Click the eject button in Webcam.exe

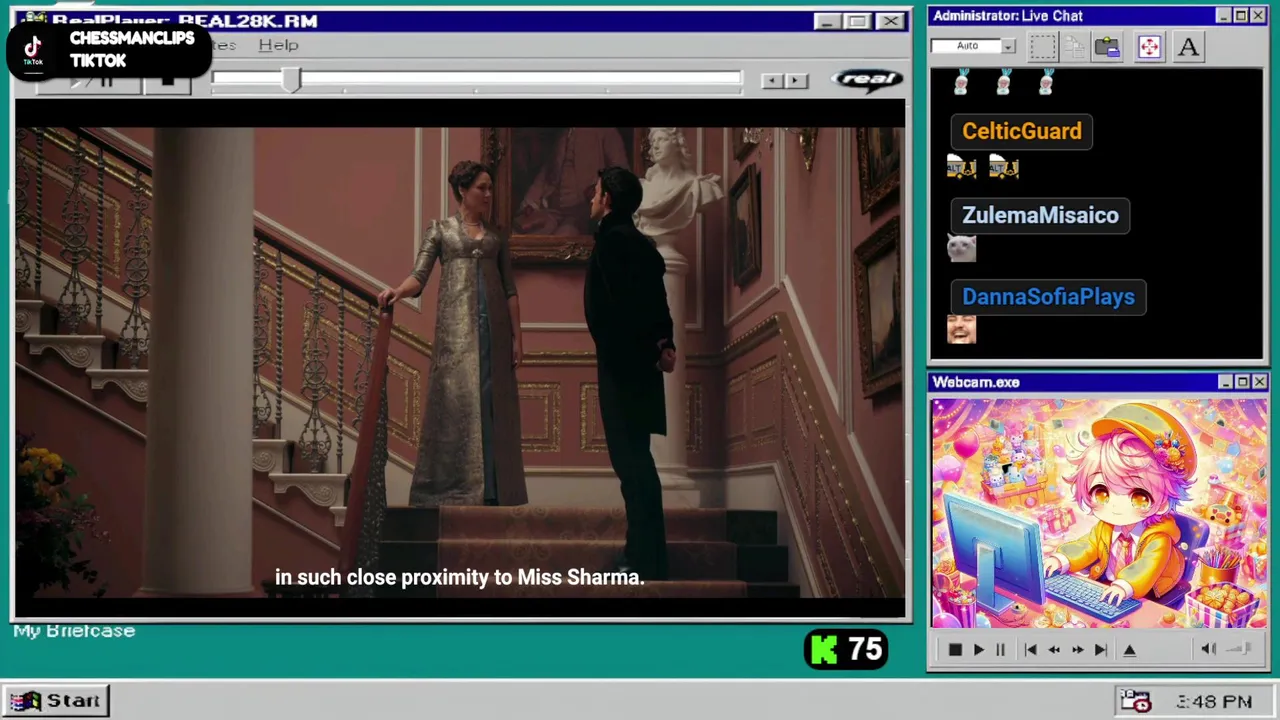(1129, 650)
